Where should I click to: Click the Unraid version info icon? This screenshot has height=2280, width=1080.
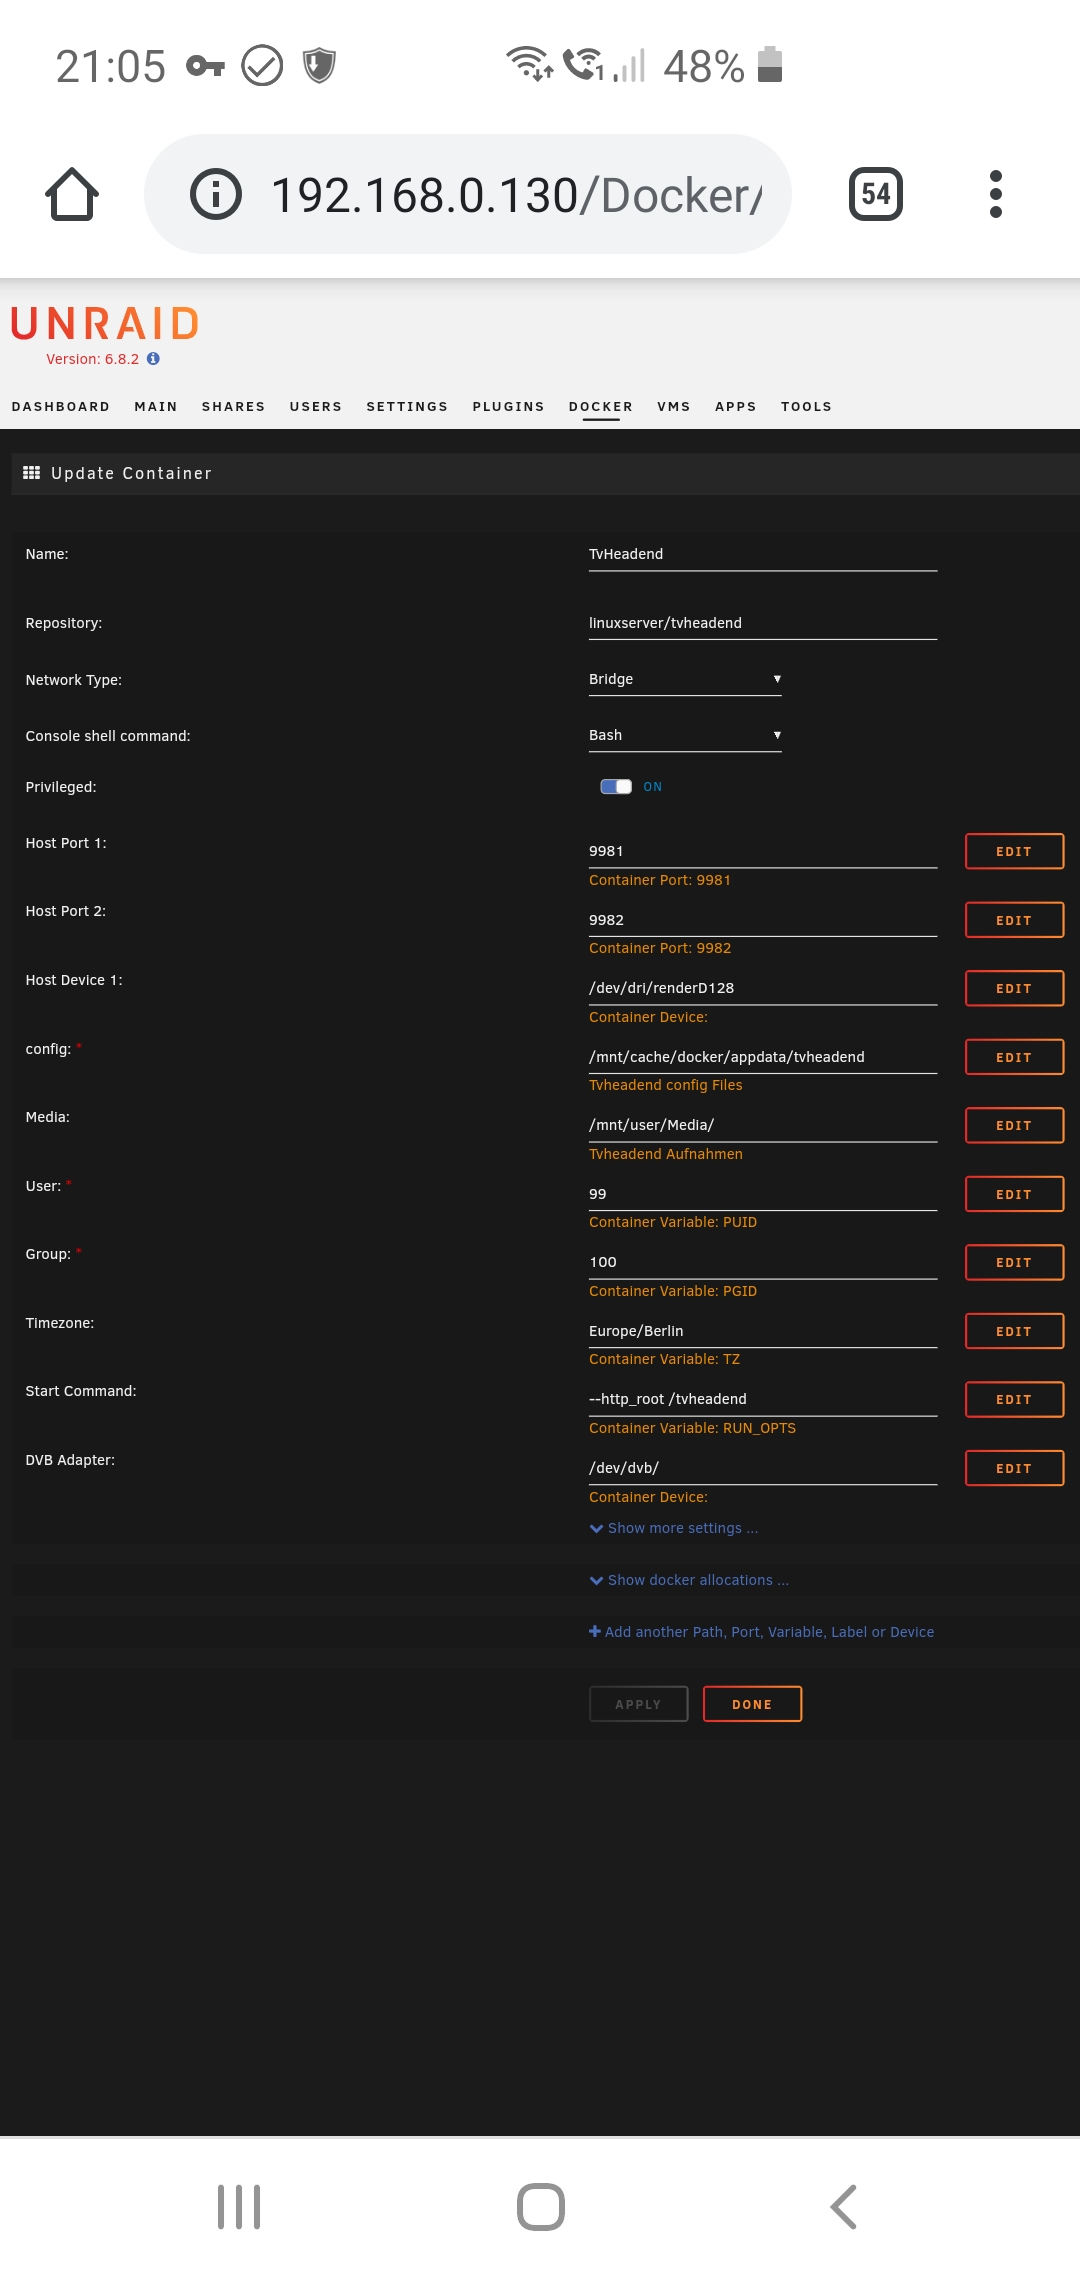pos(153,359)
